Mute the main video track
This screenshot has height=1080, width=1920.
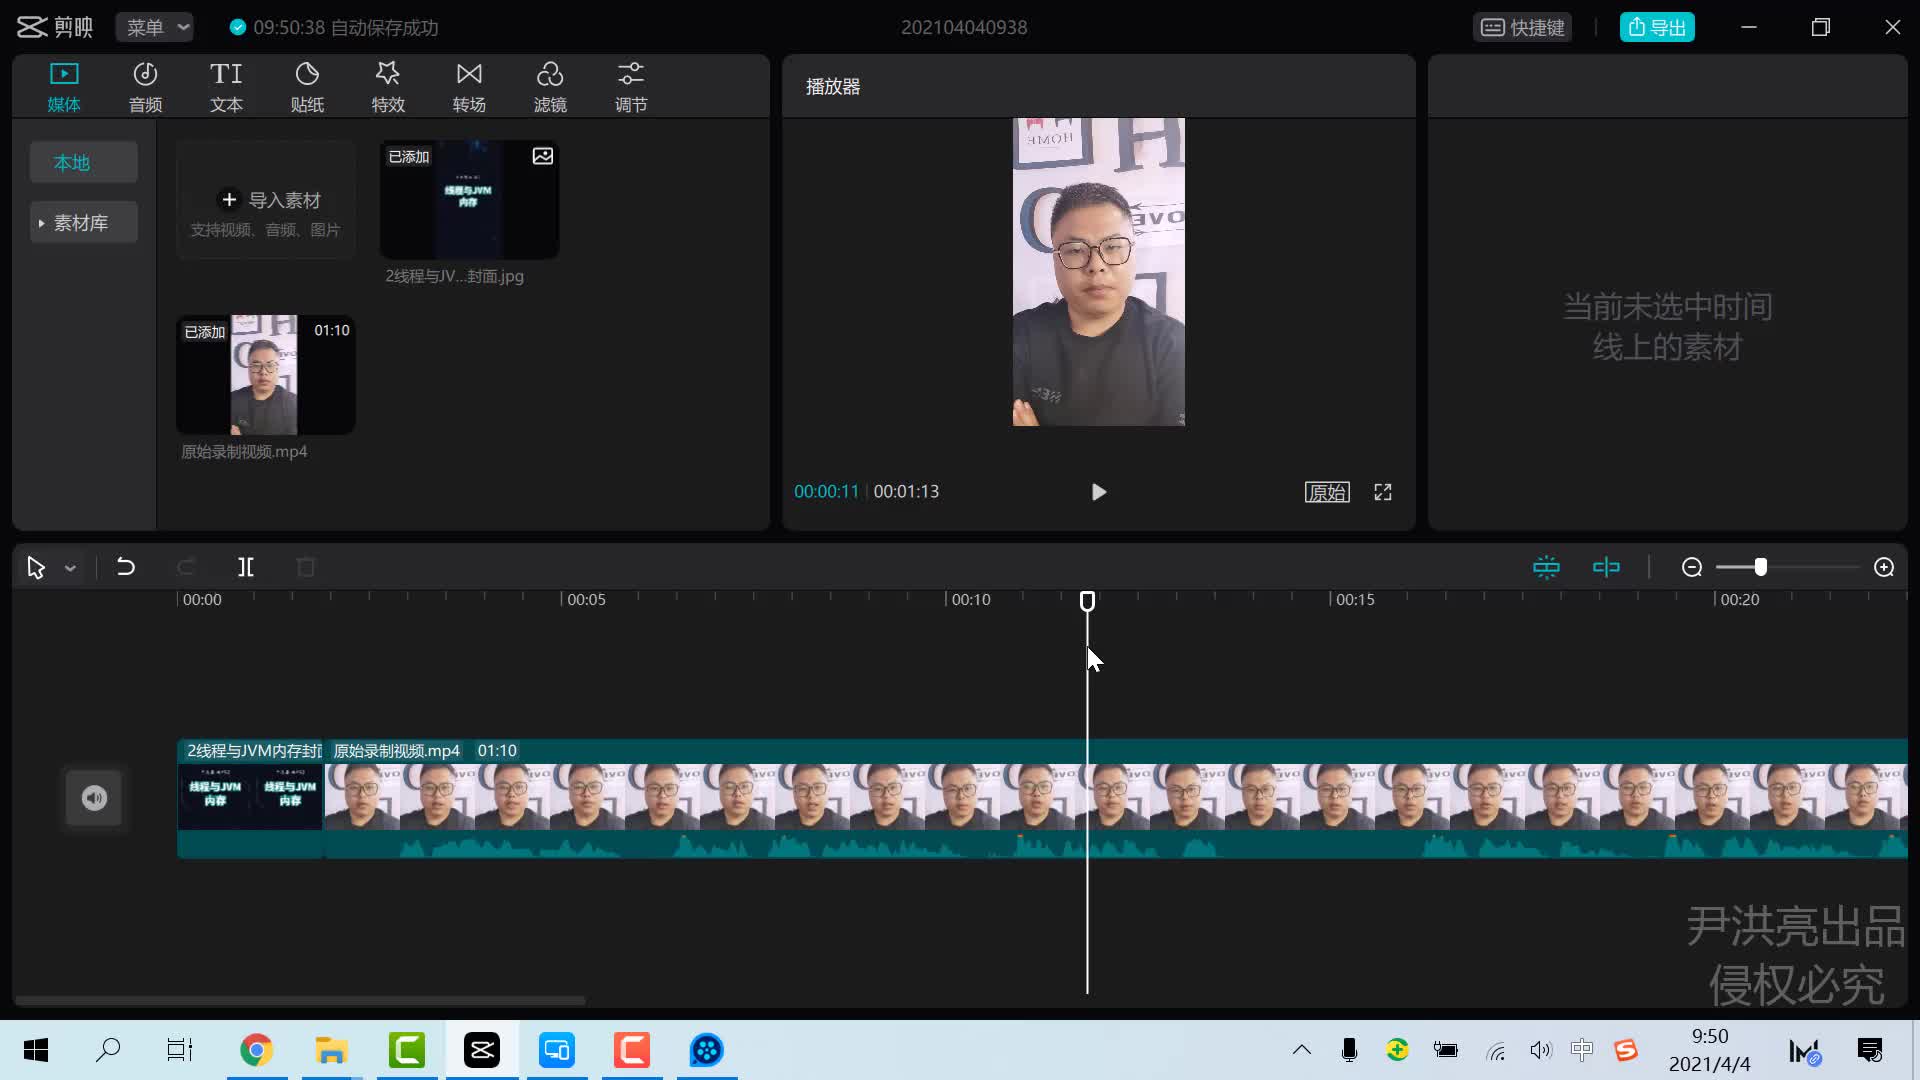point(94,798)
